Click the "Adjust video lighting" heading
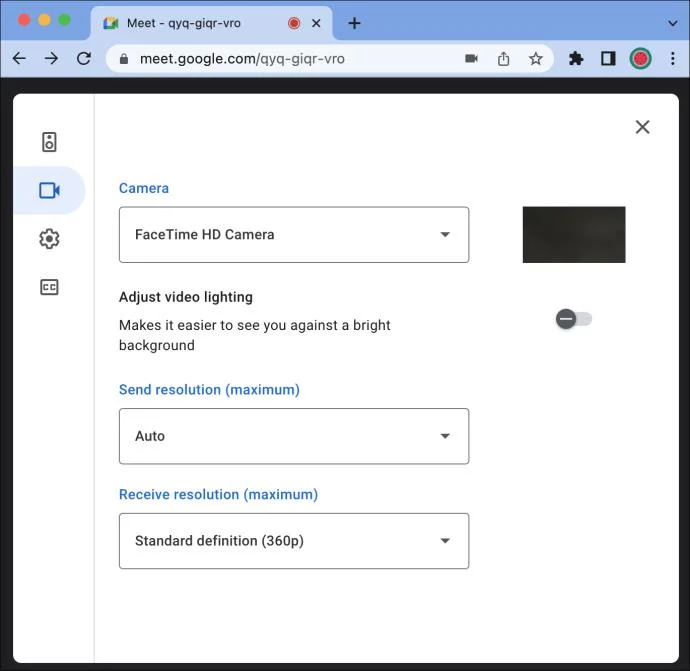 pyautogui.click(x=186, y=297)
